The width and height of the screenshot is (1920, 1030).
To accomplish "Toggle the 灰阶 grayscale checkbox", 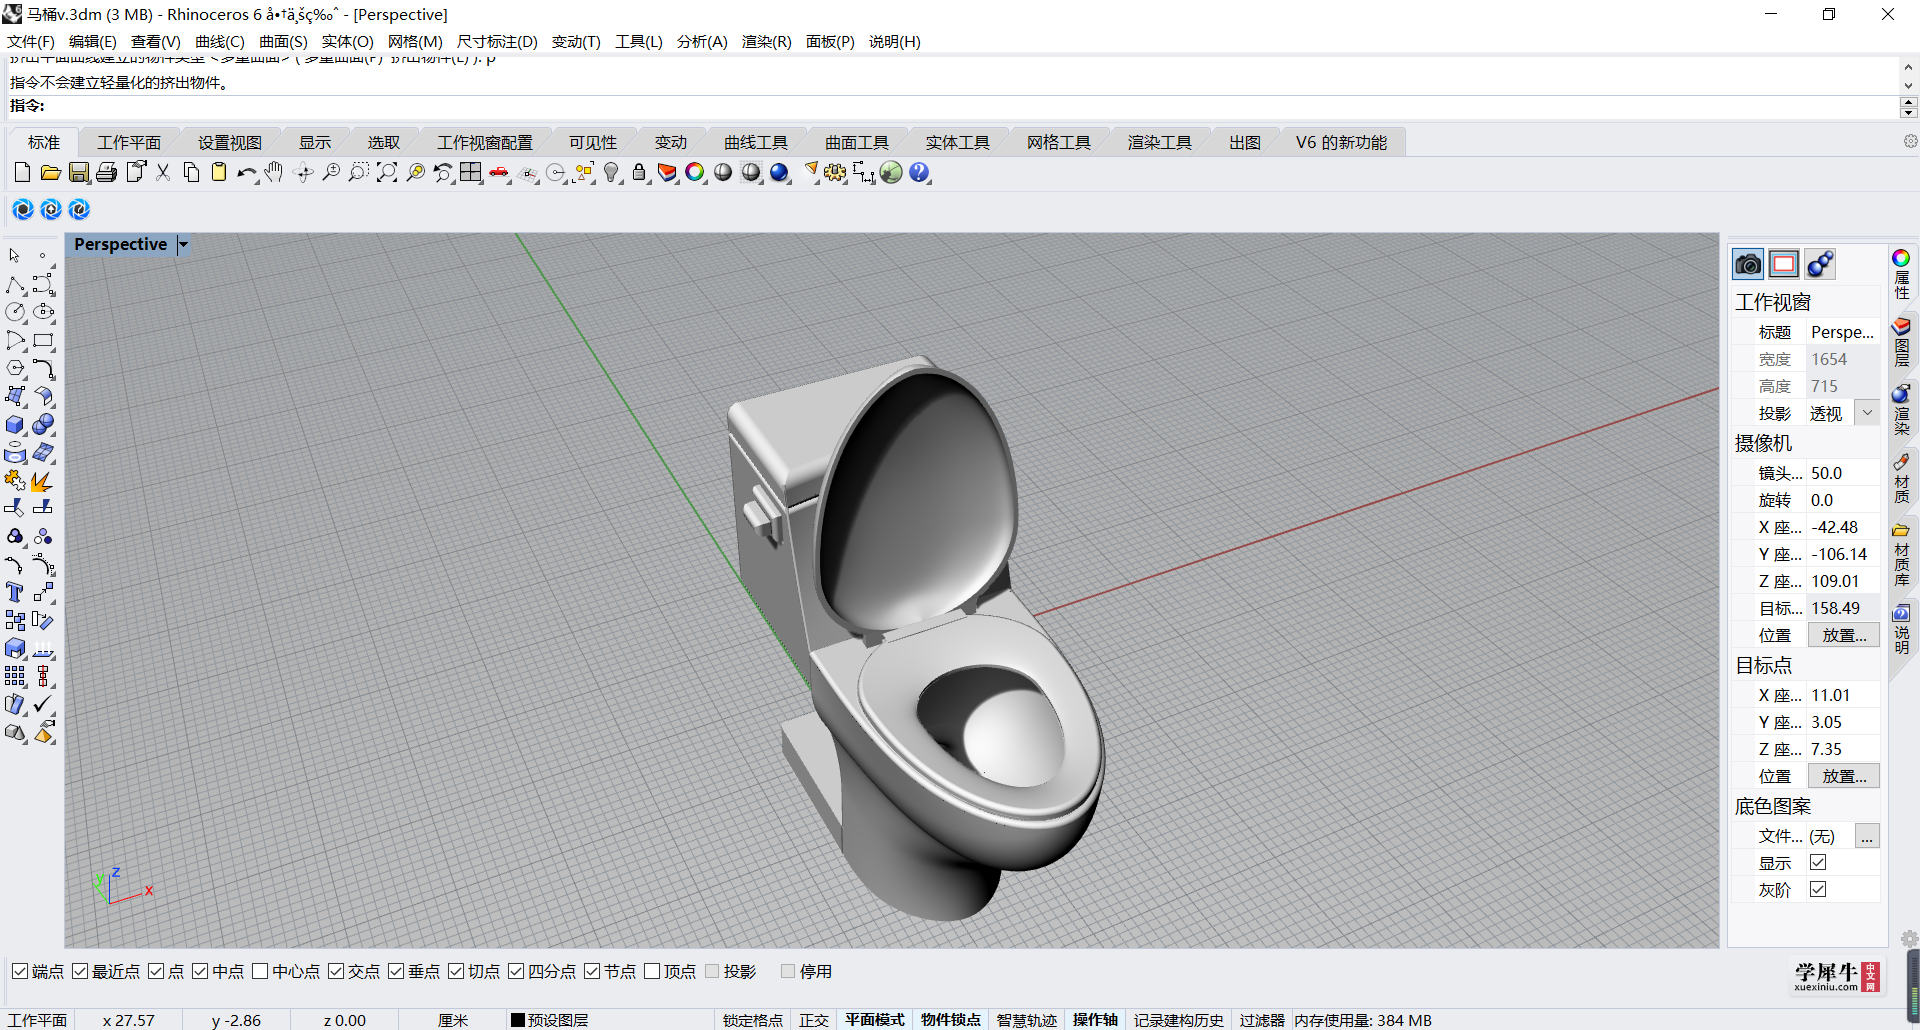I will click(1818, 889).
